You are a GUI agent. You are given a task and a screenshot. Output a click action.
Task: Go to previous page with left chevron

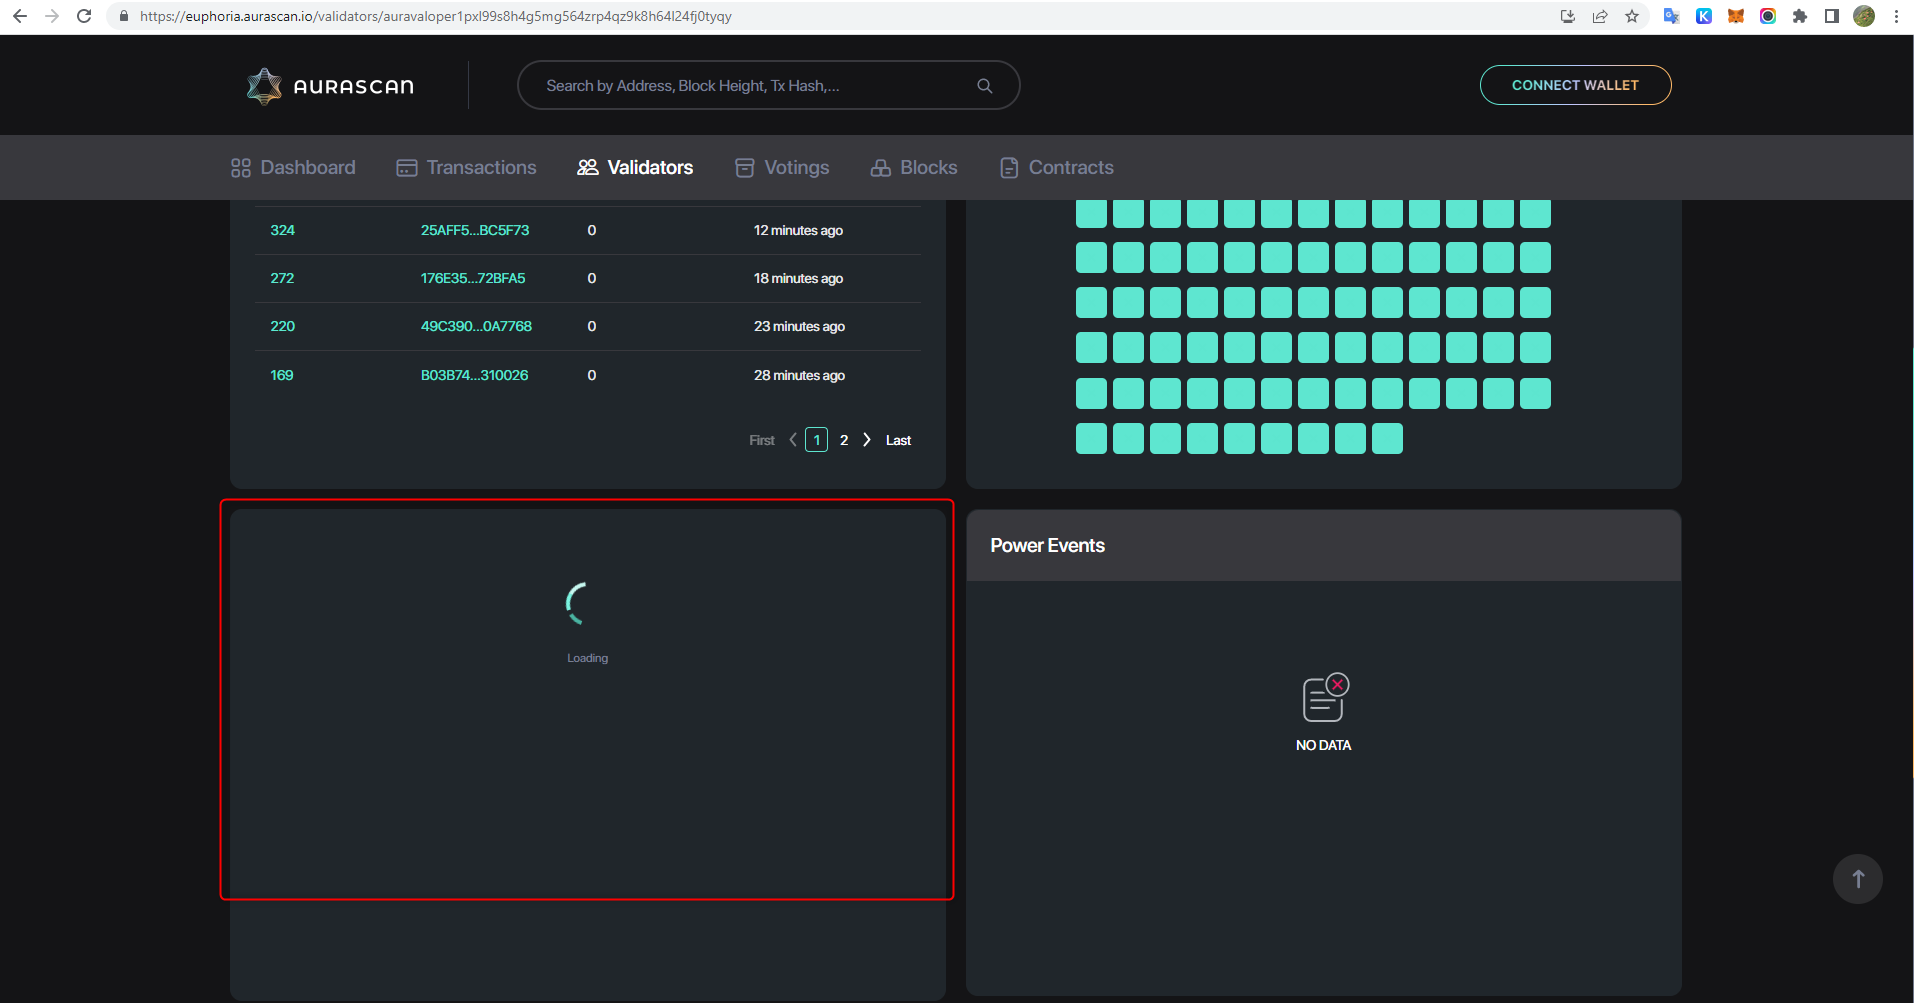click(792, 439)
